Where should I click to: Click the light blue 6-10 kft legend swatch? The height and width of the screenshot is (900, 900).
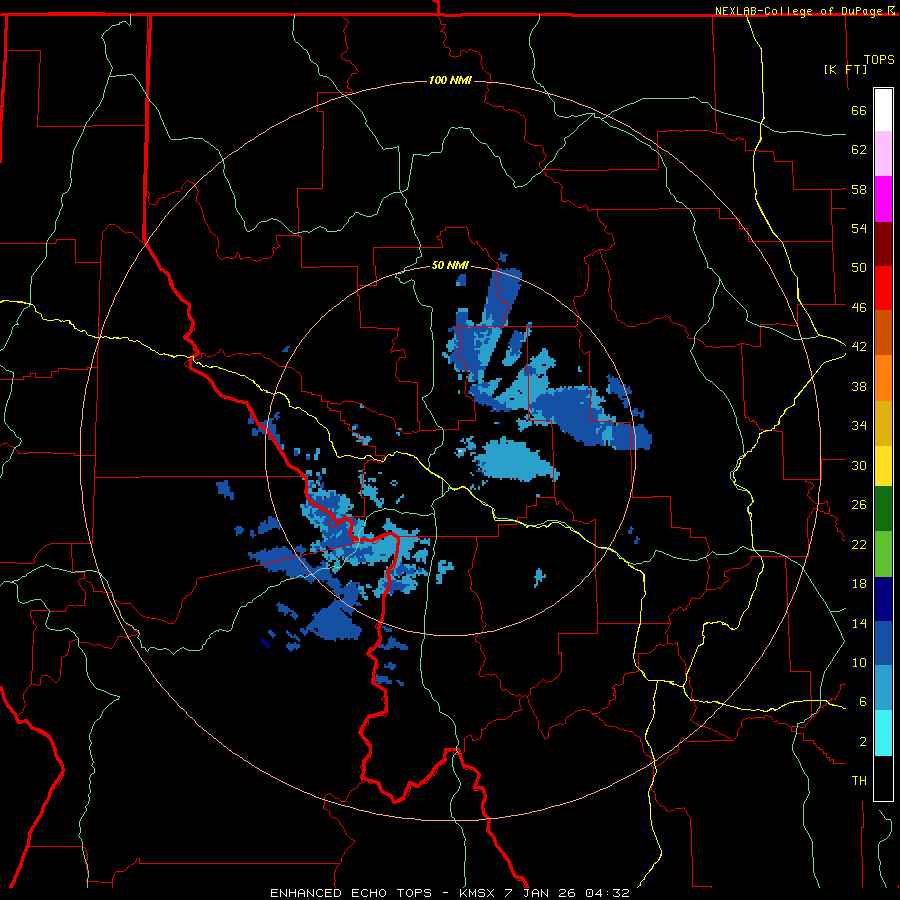pyautogui.click(x=883, y=688)
